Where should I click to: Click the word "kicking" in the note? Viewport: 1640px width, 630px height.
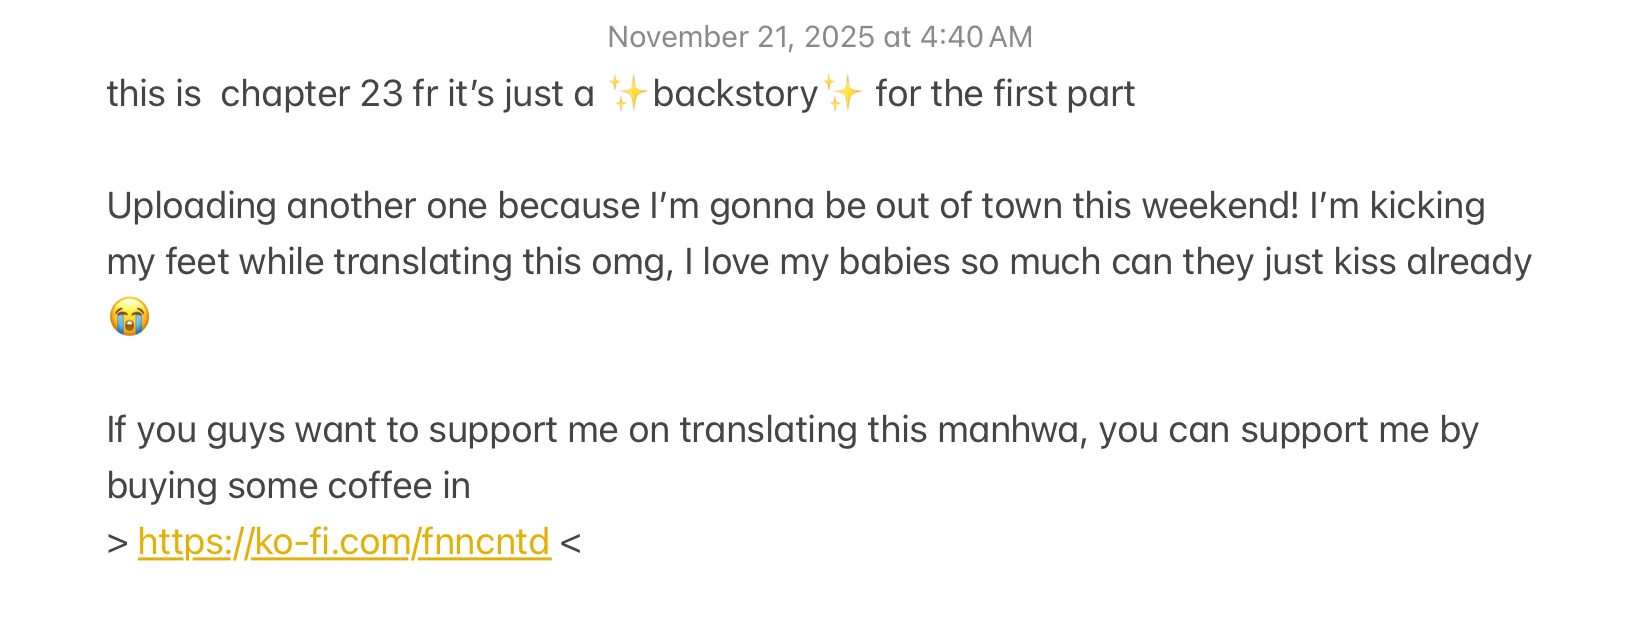tap(1426, 206)
